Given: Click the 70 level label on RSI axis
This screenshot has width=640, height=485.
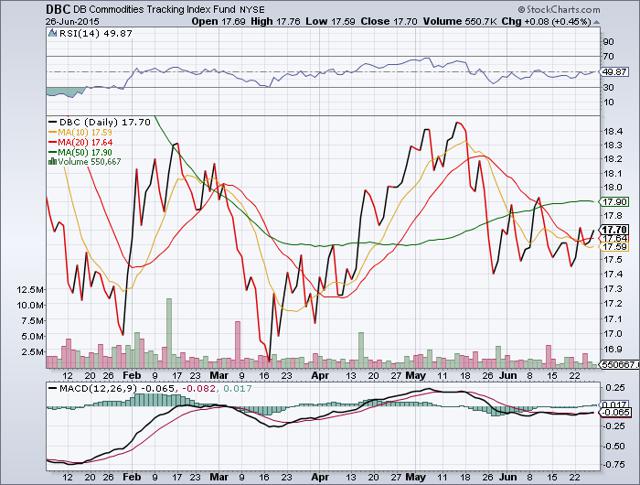Looking at the screenshot, I should tap(608, 56).
